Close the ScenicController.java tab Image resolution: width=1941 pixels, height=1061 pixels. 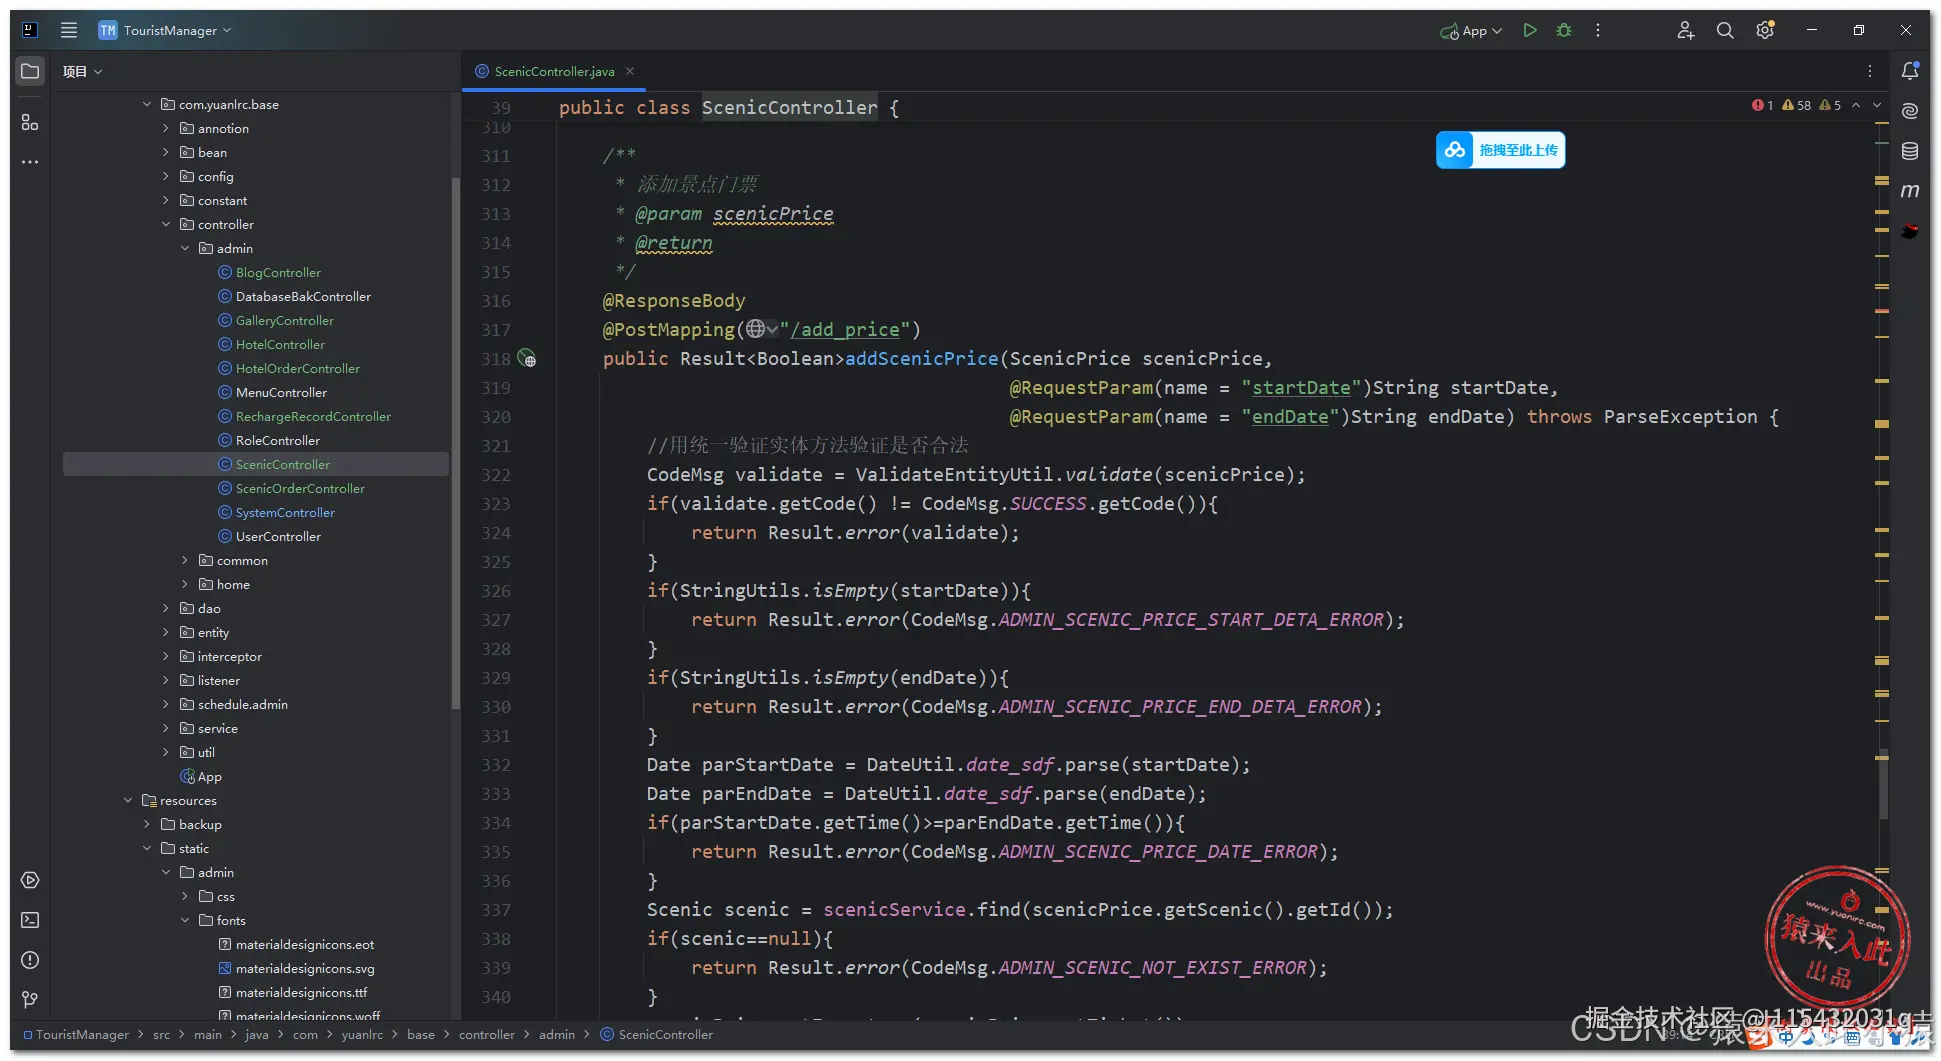pyautogui.click(x=630, y=71)
